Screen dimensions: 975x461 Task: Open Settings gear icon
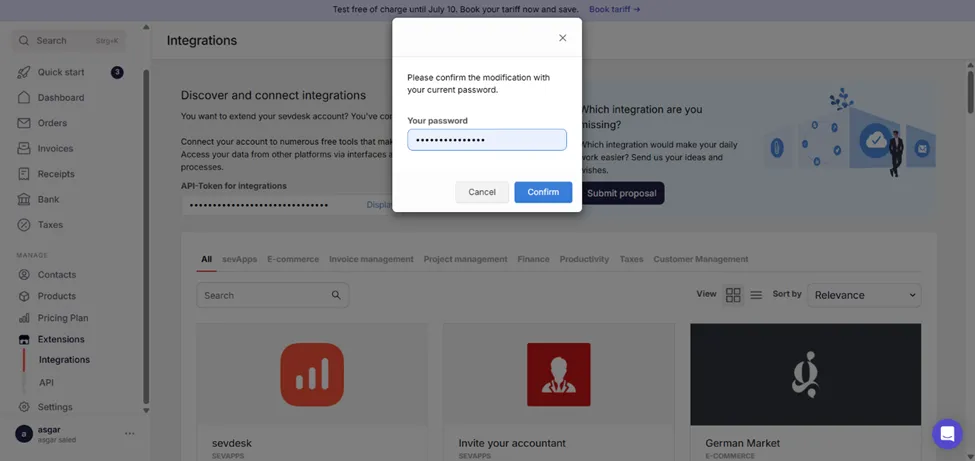coord(24,407)
